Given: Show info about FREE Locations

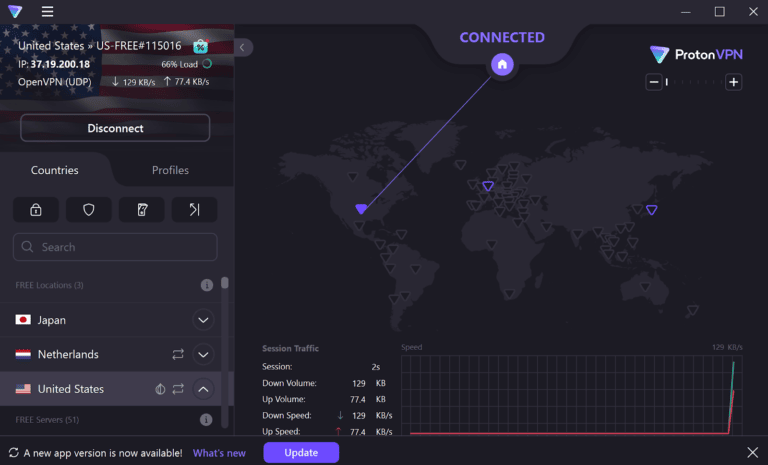Looking at the screenshot, I should click(207, 285).
